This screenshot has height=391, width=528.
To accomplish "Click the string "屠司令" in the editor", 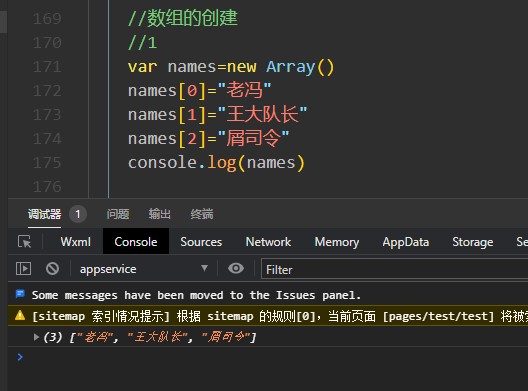I will 253,138.
